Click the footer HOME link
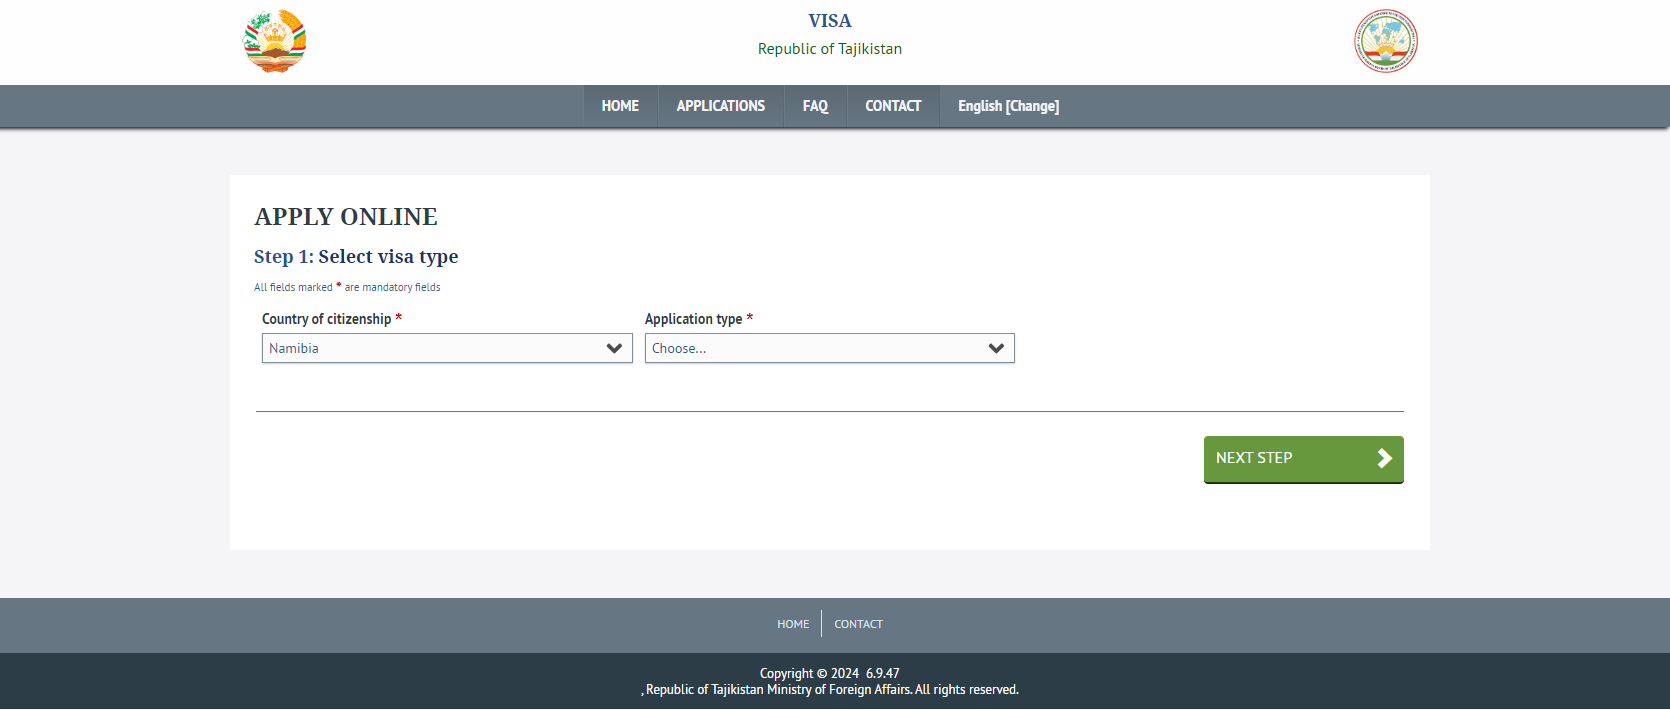1670x710 pixels. tap(793, 624)
